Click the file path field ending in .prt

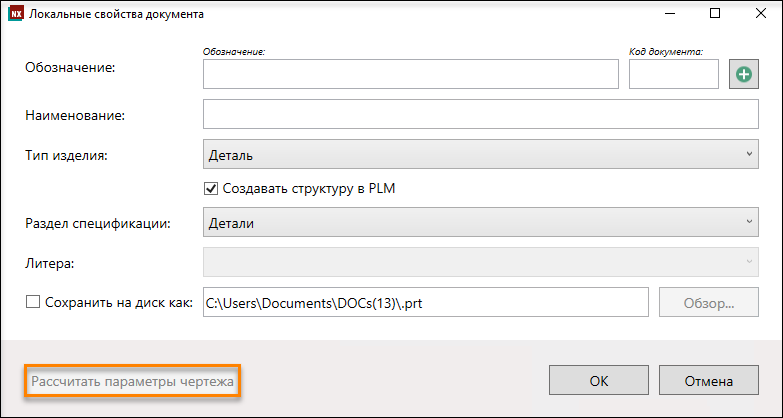(x=426, y=302)
